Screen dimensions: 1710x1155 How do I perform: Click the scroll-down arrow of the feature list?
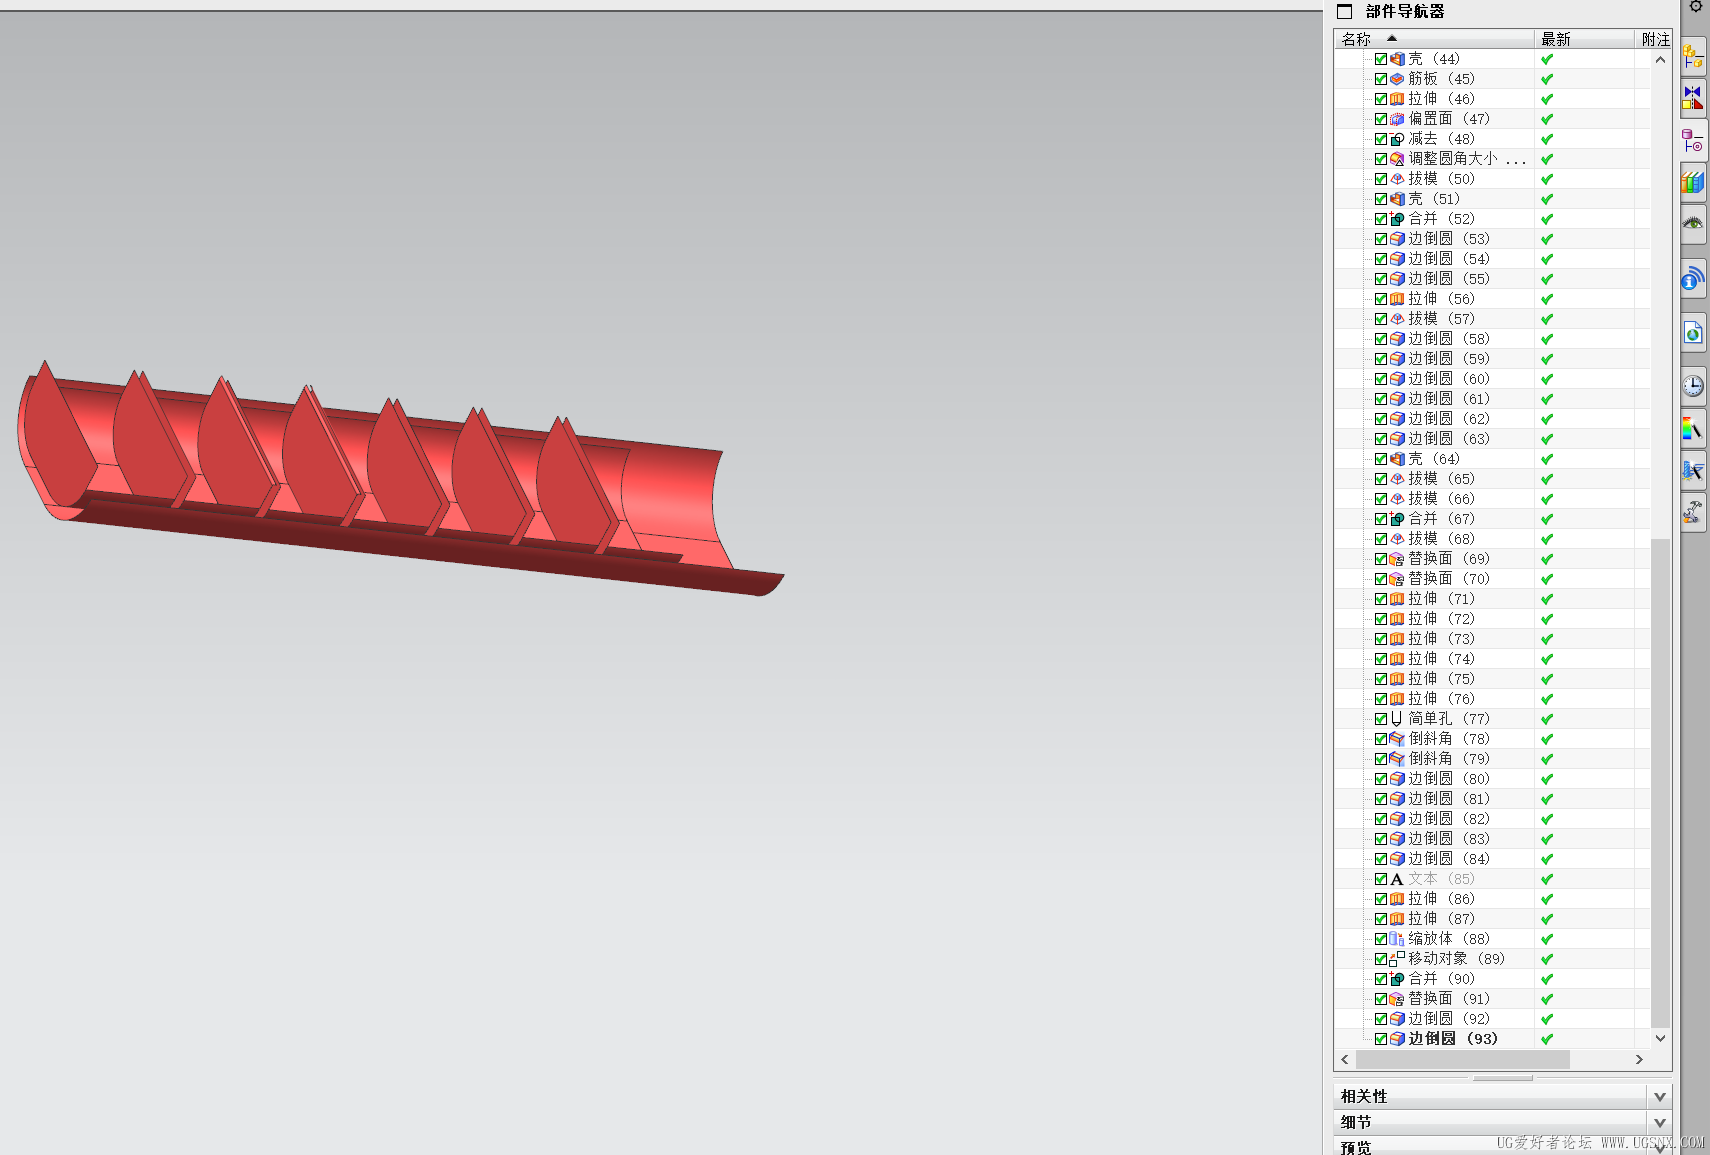pyautogui.click(x=1660, y=1038)
